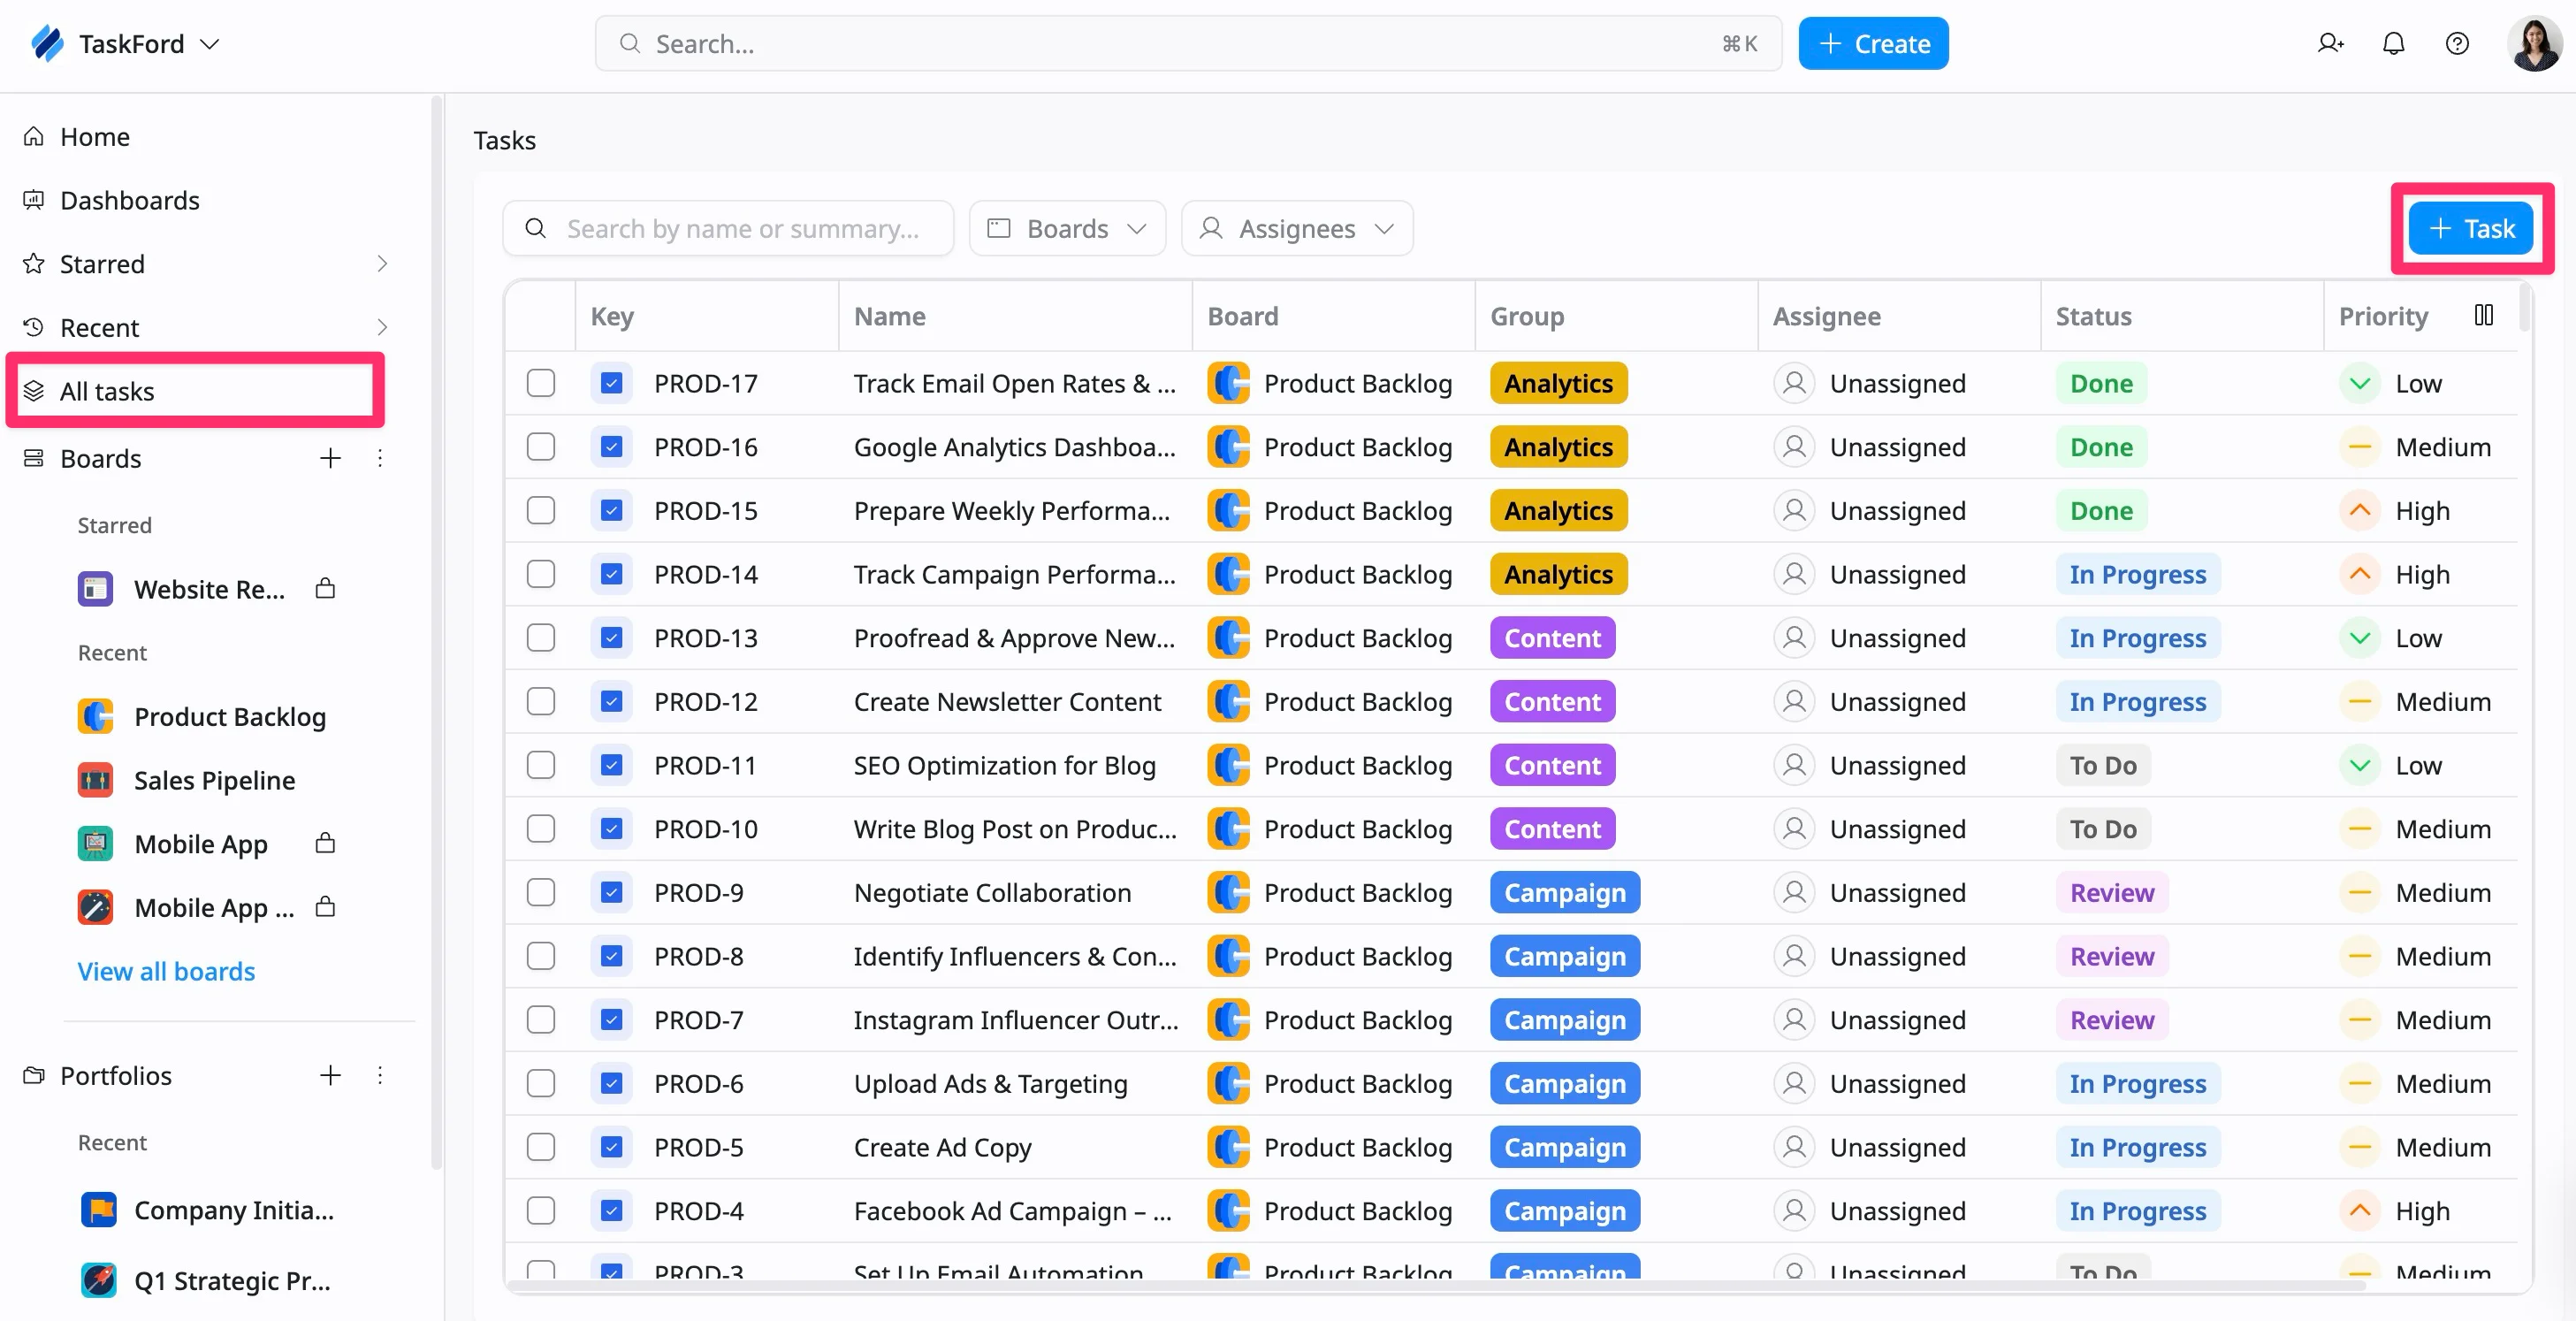Click Campaign group tag for PROD-6
This screenshot has height=1321, width=2576.
(1564, 1083)
